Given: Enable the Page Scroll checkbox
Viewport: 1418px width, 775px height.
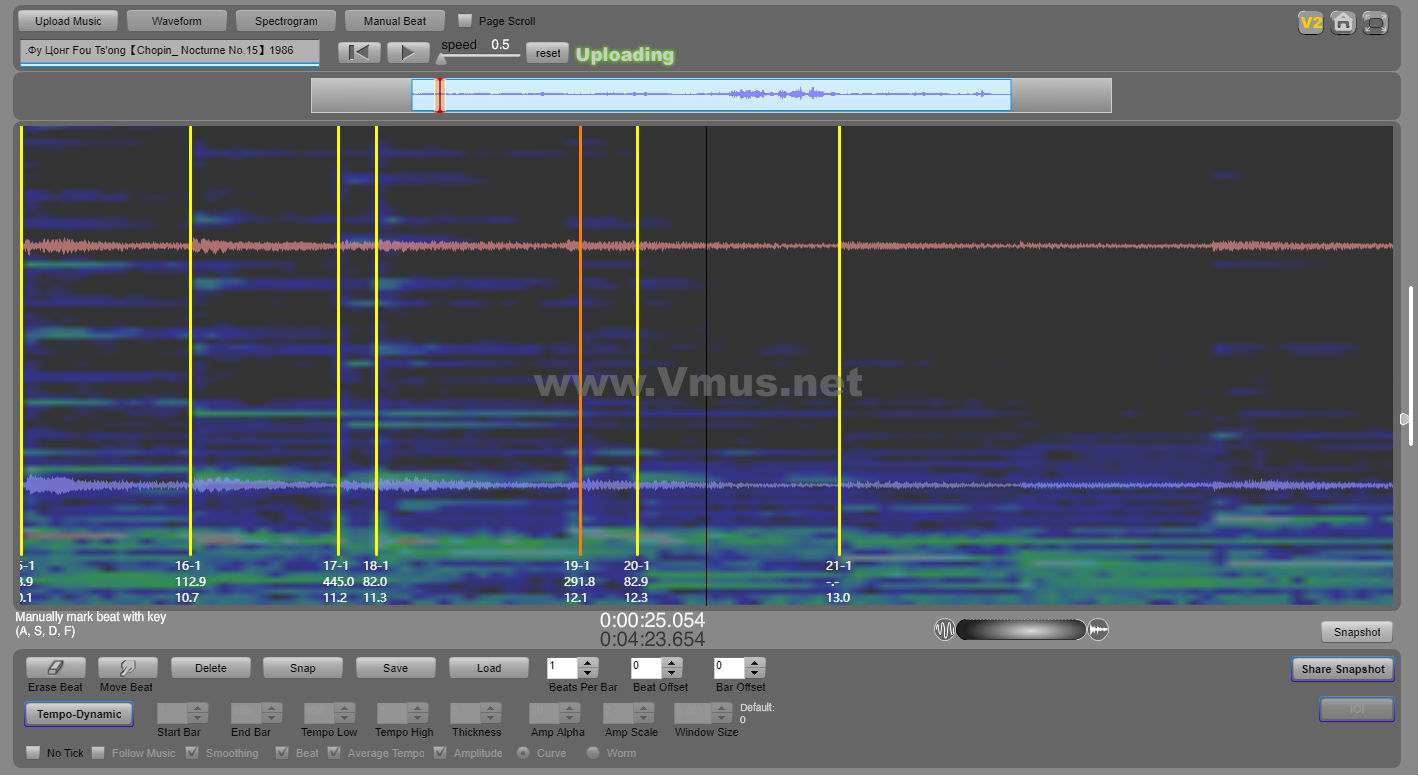Looking at the screenshot, I should pyautogui.click(x=465, y=21).
